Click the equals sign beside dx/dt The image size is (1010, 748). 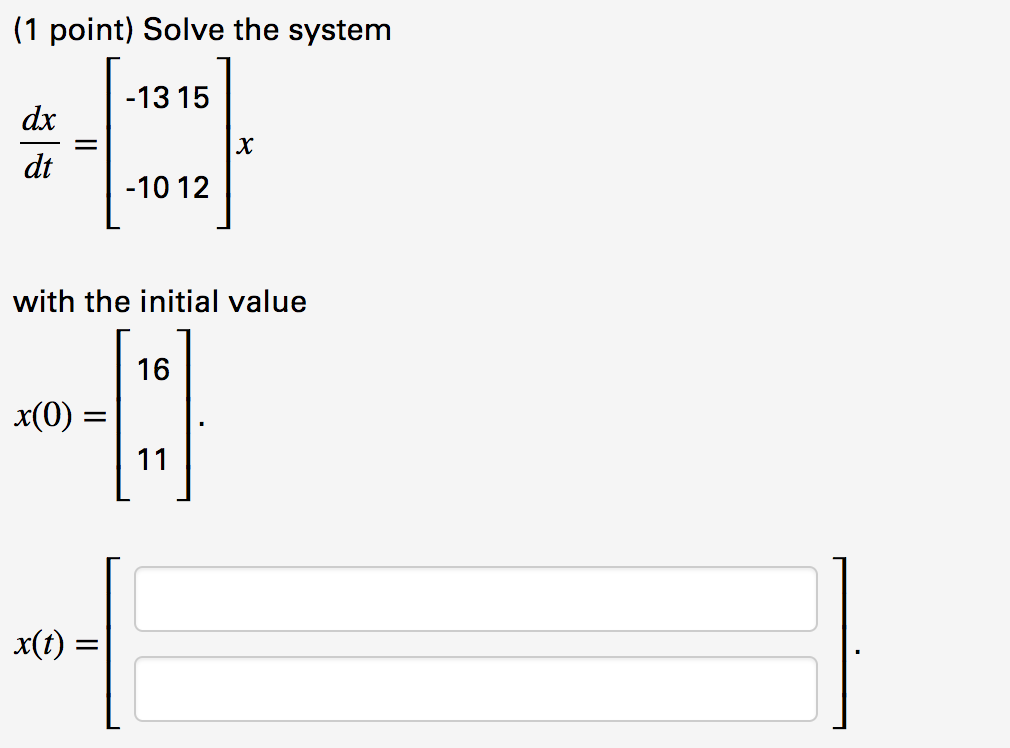coord(85,143)
